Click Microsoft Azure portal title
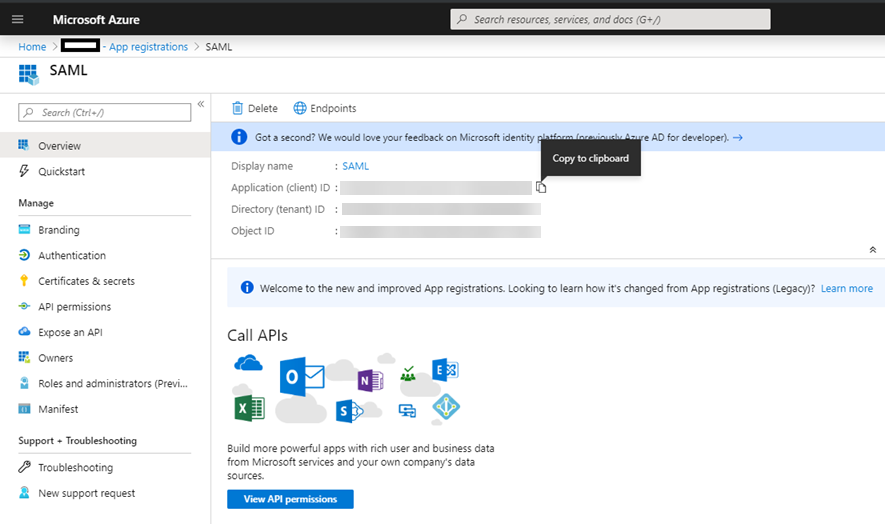The height and width of the screenshot is (524, 885). (96, 20)
